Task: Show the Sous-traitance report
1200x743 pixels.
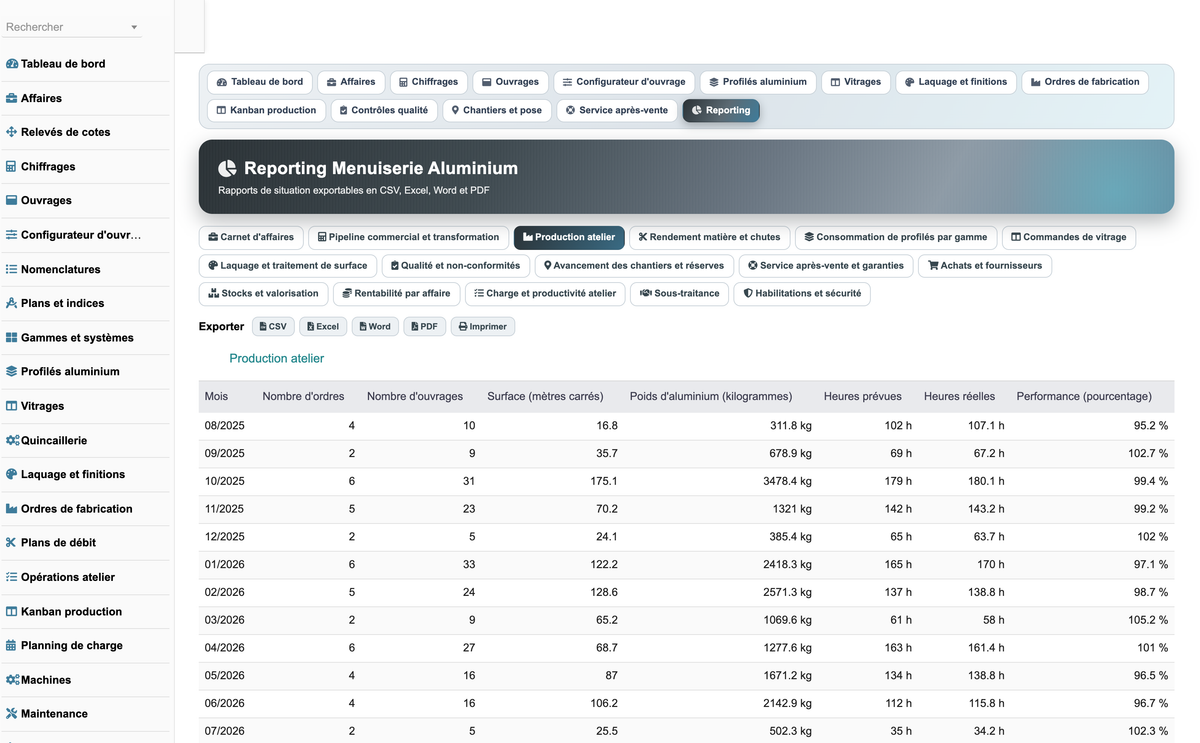Action: [x=679, y=293]
